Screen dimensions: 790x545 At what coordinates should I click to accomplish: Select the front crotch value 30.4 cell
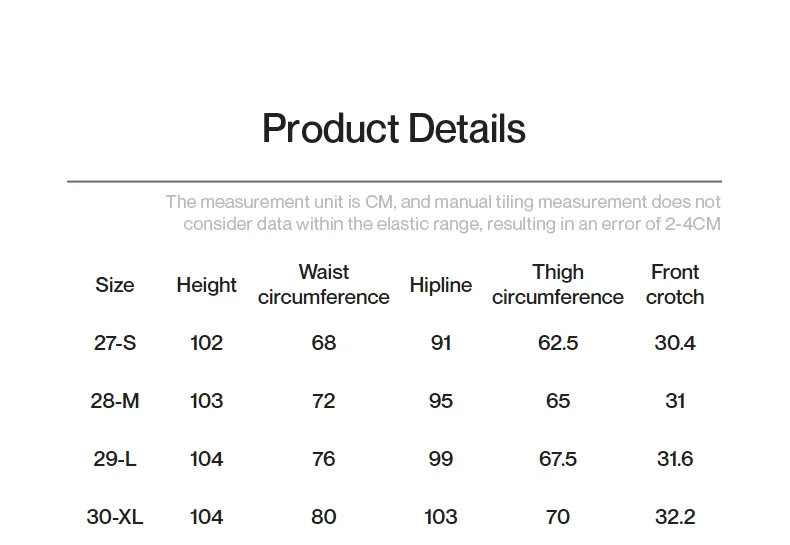675,343
